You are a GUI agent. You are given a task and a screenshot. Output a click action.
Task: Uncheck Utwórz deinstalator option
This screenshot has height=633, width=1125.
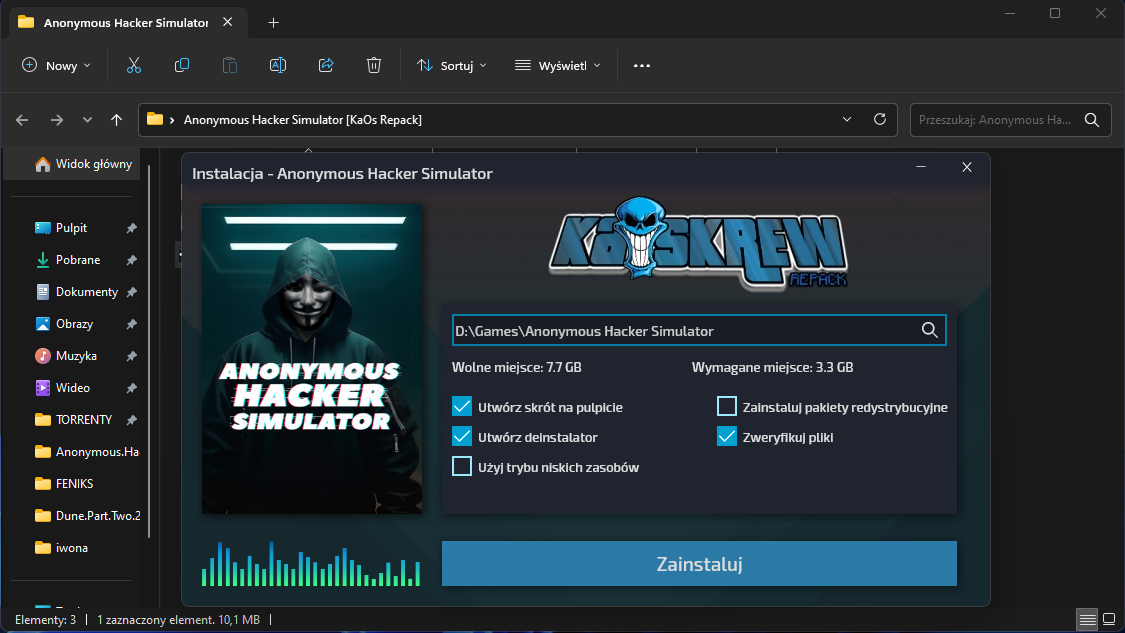point(462,436)
